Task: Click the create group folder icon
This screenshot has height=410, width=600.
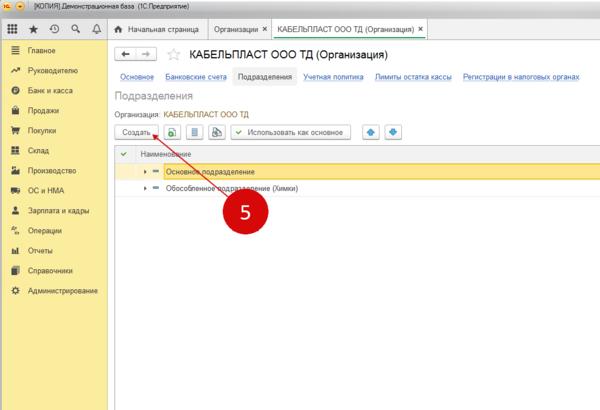Action: coord(173,132)
